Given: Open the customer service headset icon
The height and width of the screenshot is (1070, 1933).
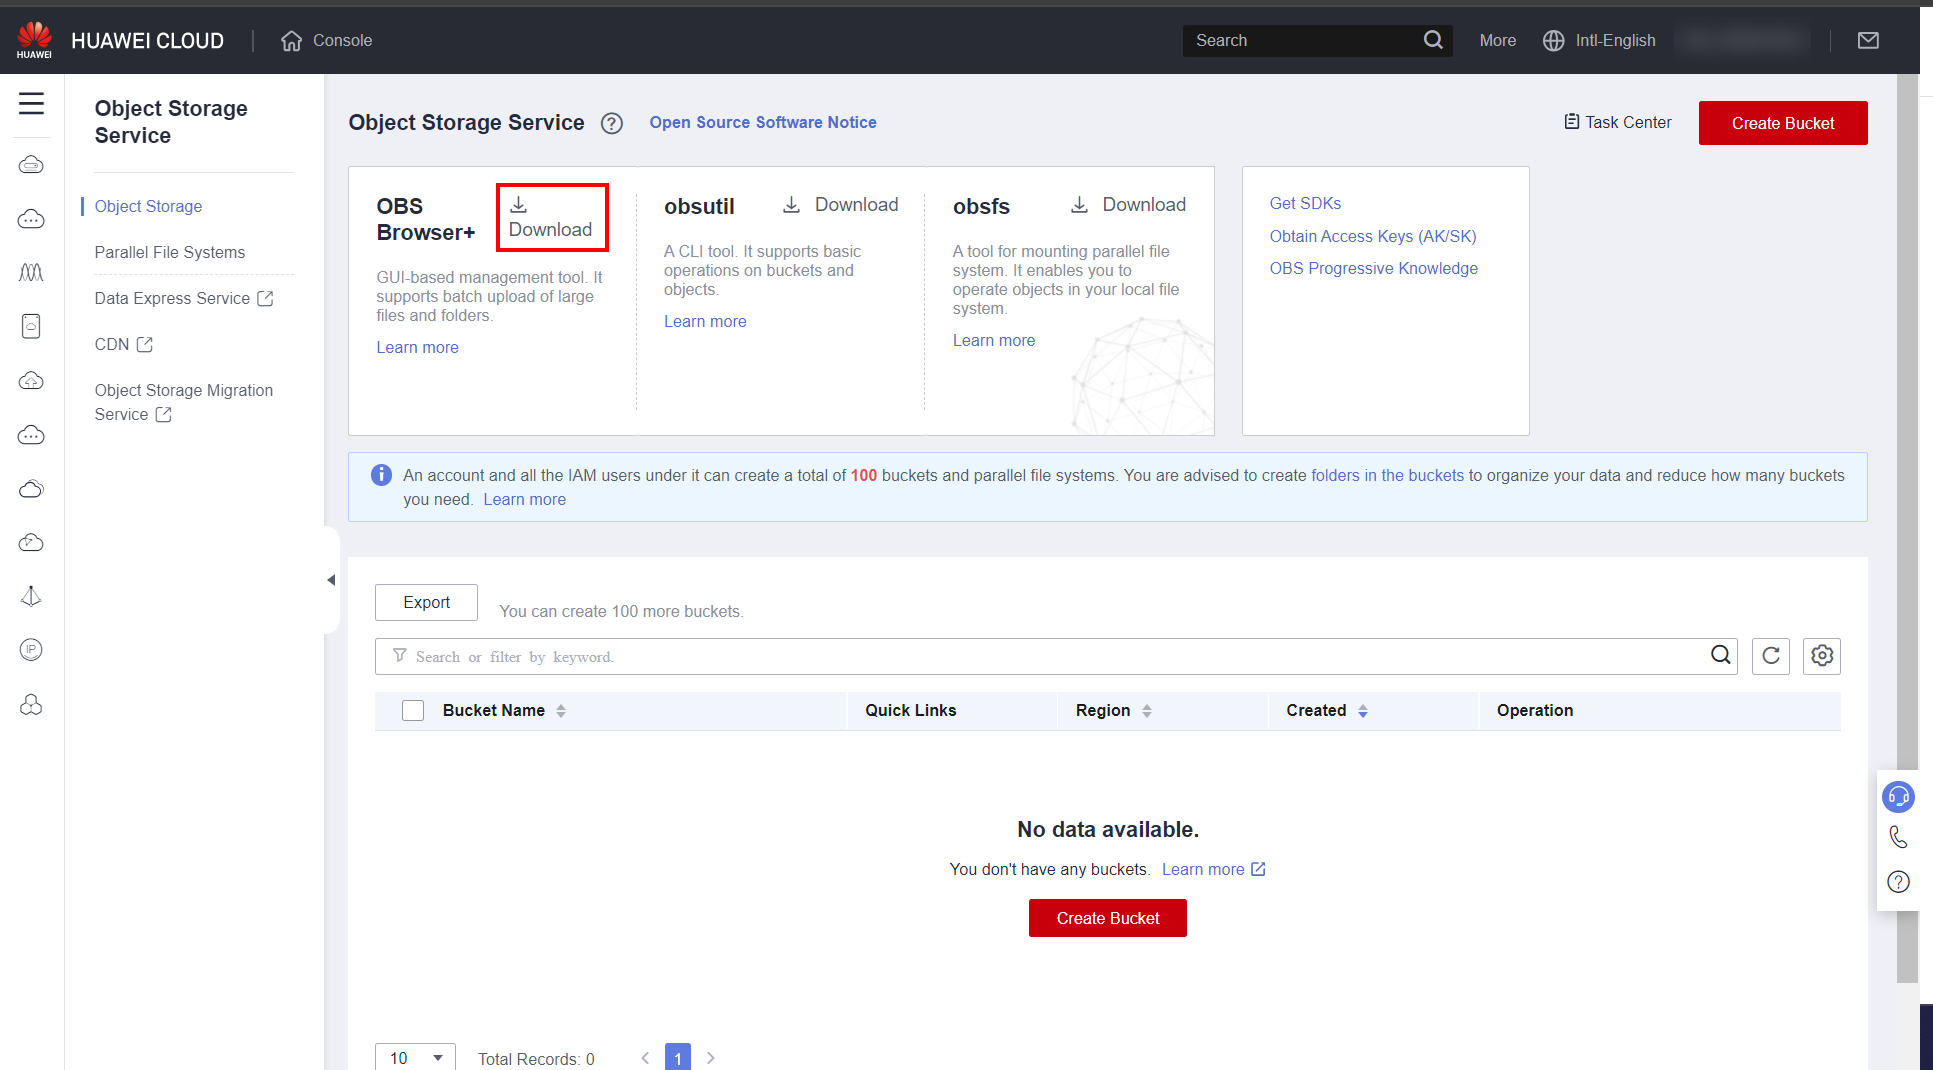Looking at the screenshot, I should 1897,796.
